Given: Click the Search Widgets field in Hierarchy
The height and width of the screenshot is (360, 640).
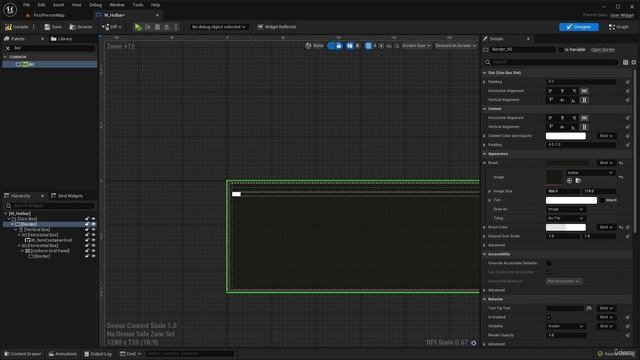Looking at the screenshot, I should (50, 206).
